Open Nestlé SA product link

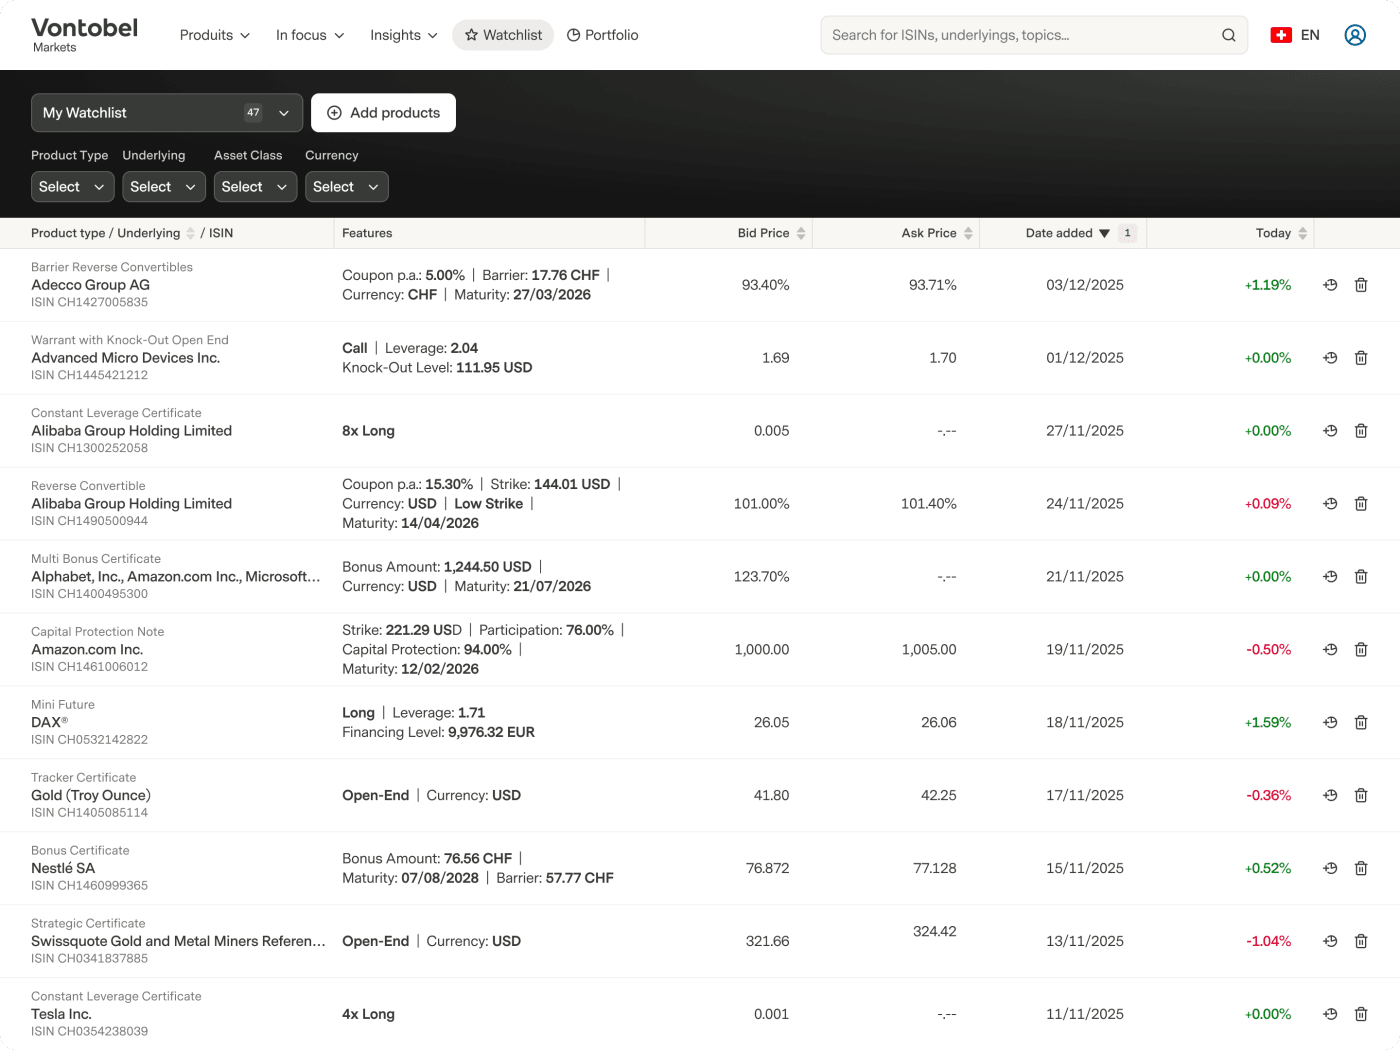[x=63, y=869]
